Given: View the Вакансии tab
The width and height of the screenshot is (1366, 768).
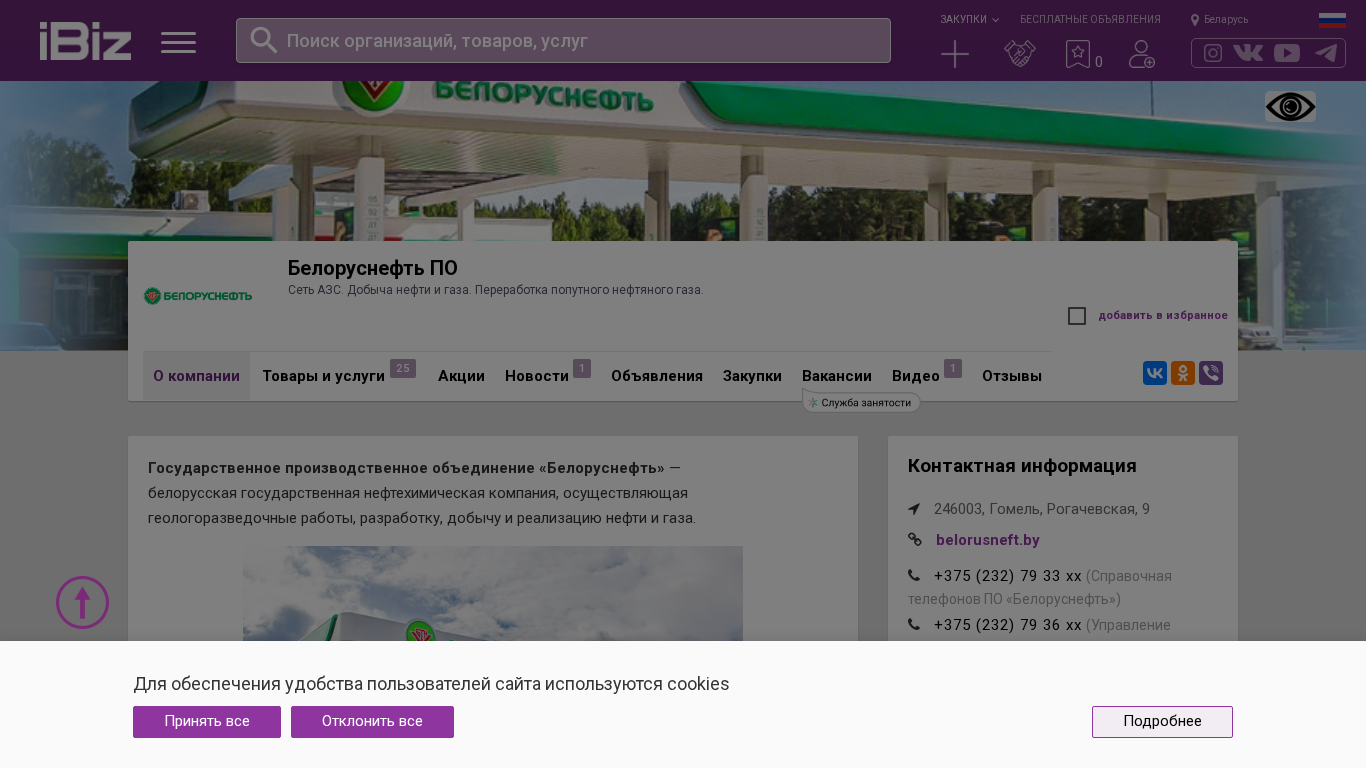Looking at the screenshot, I should coord(837,376).
